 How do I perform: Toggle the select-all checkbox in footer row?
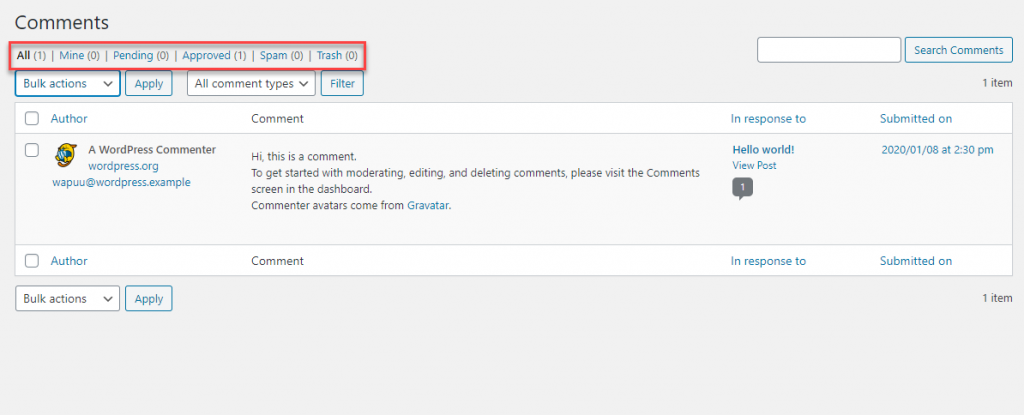coord(31,261)
